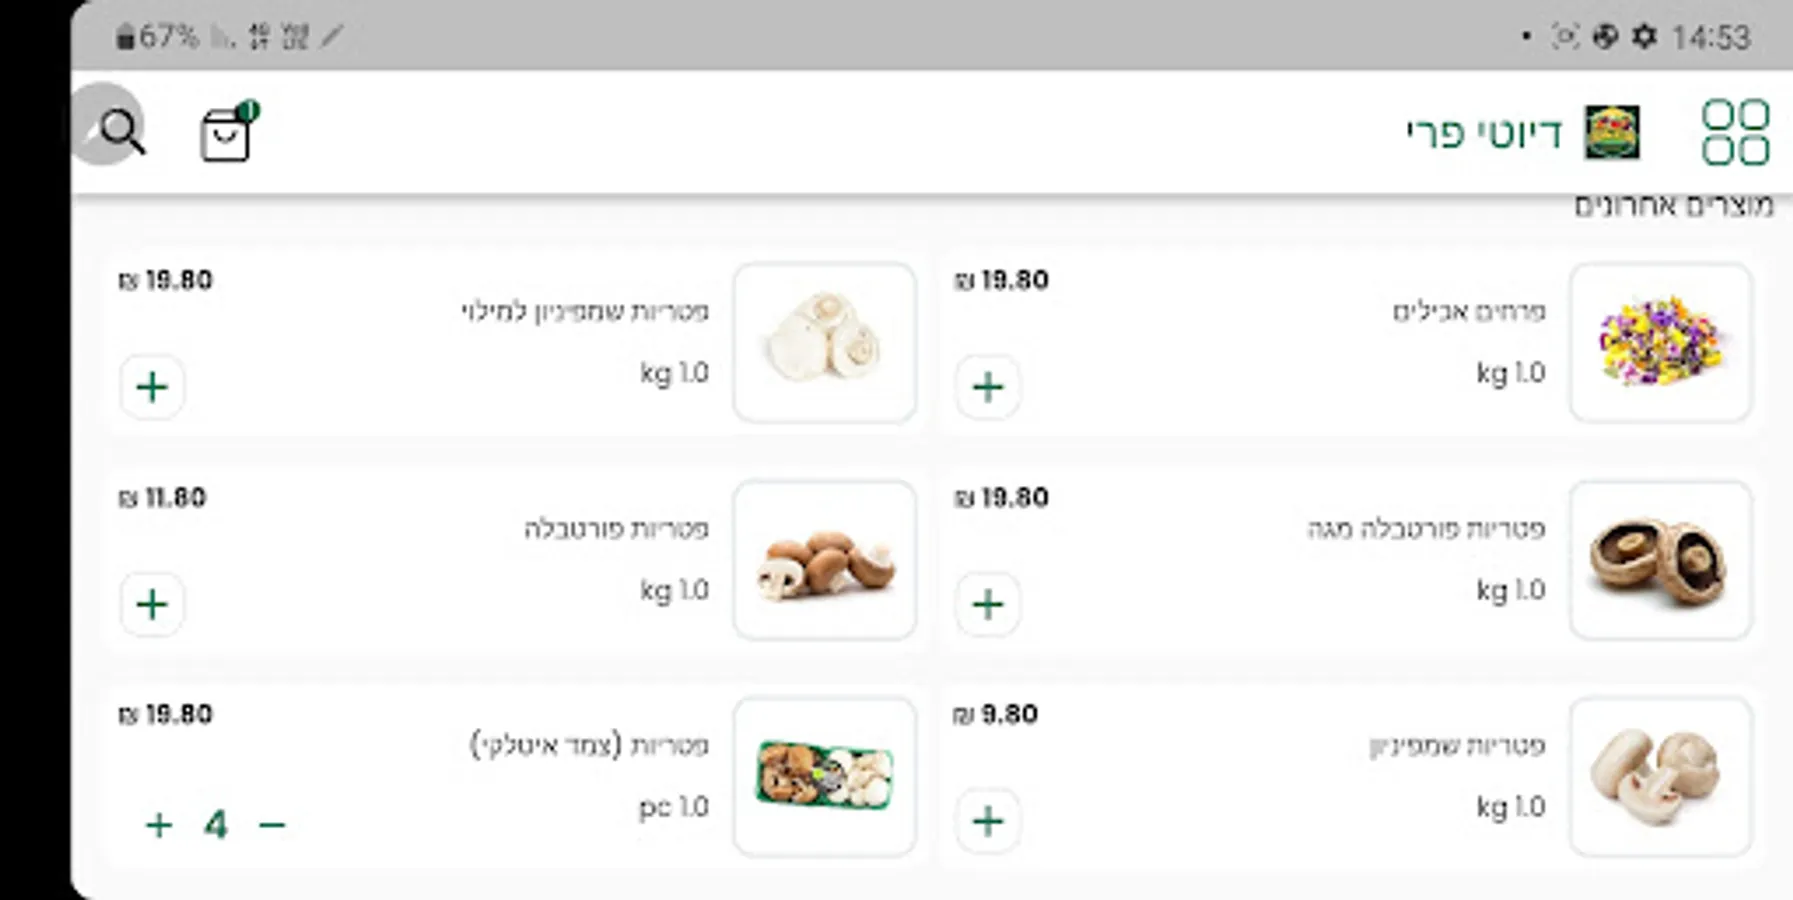
Task: Open the packaged Italian mushroom duo image
Action: pos(824,776)
